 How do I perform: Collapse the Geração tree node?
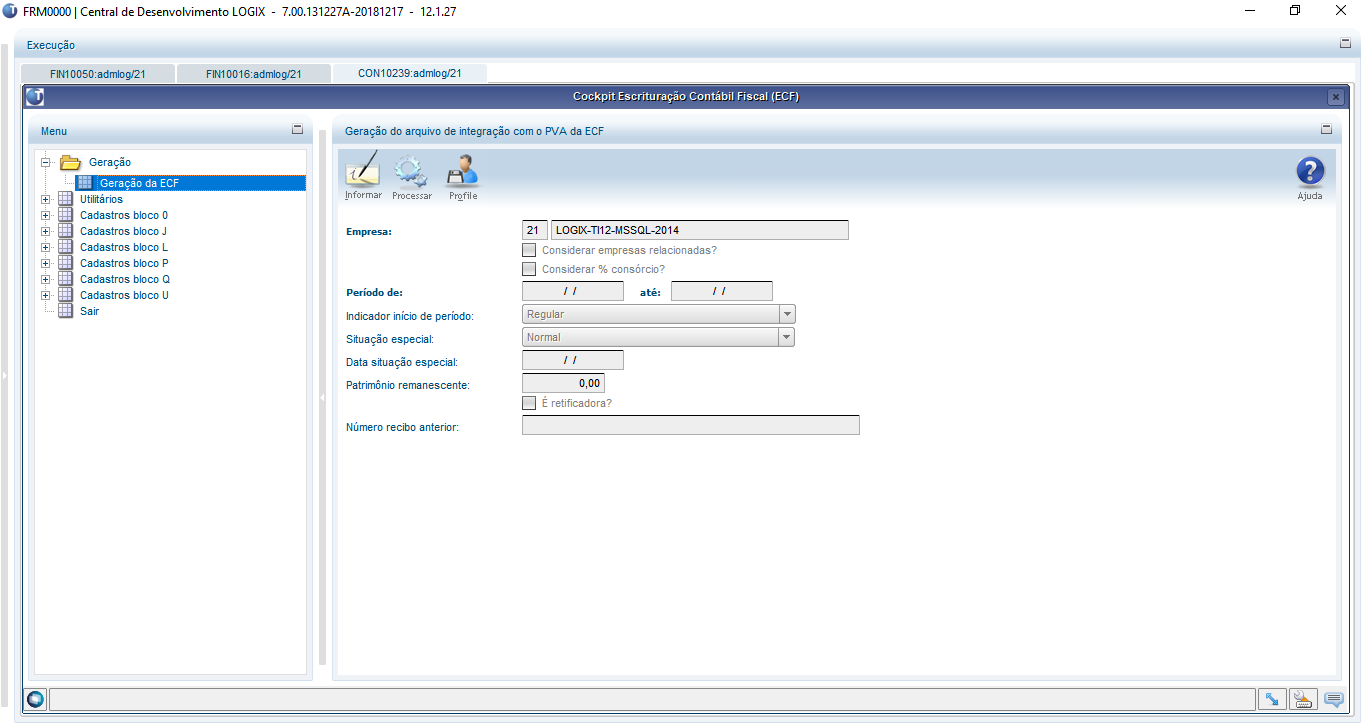[x=45, y=162]
